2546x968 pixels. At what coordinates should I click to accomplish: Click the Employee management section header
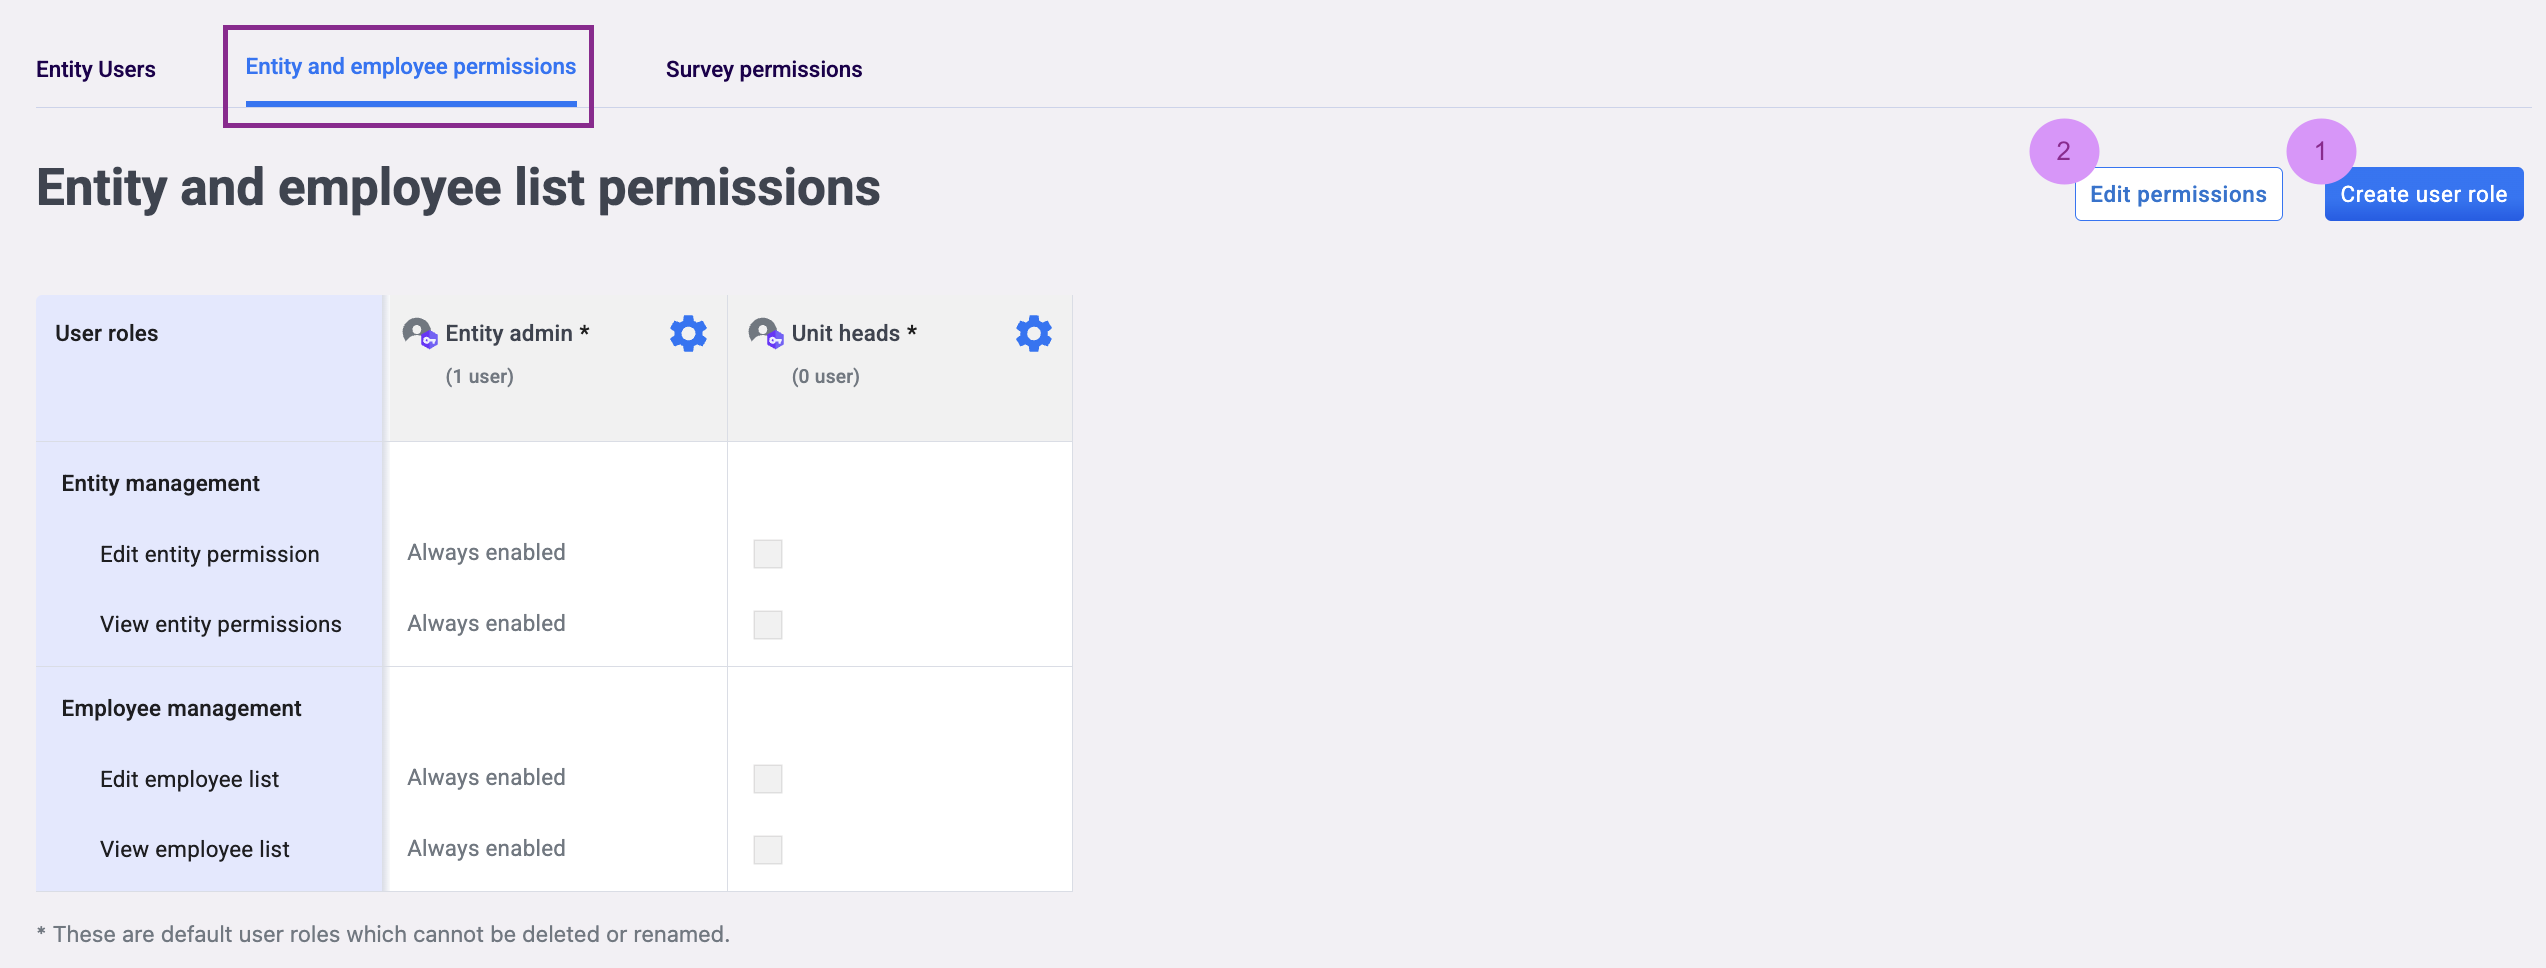coord(181,708)
